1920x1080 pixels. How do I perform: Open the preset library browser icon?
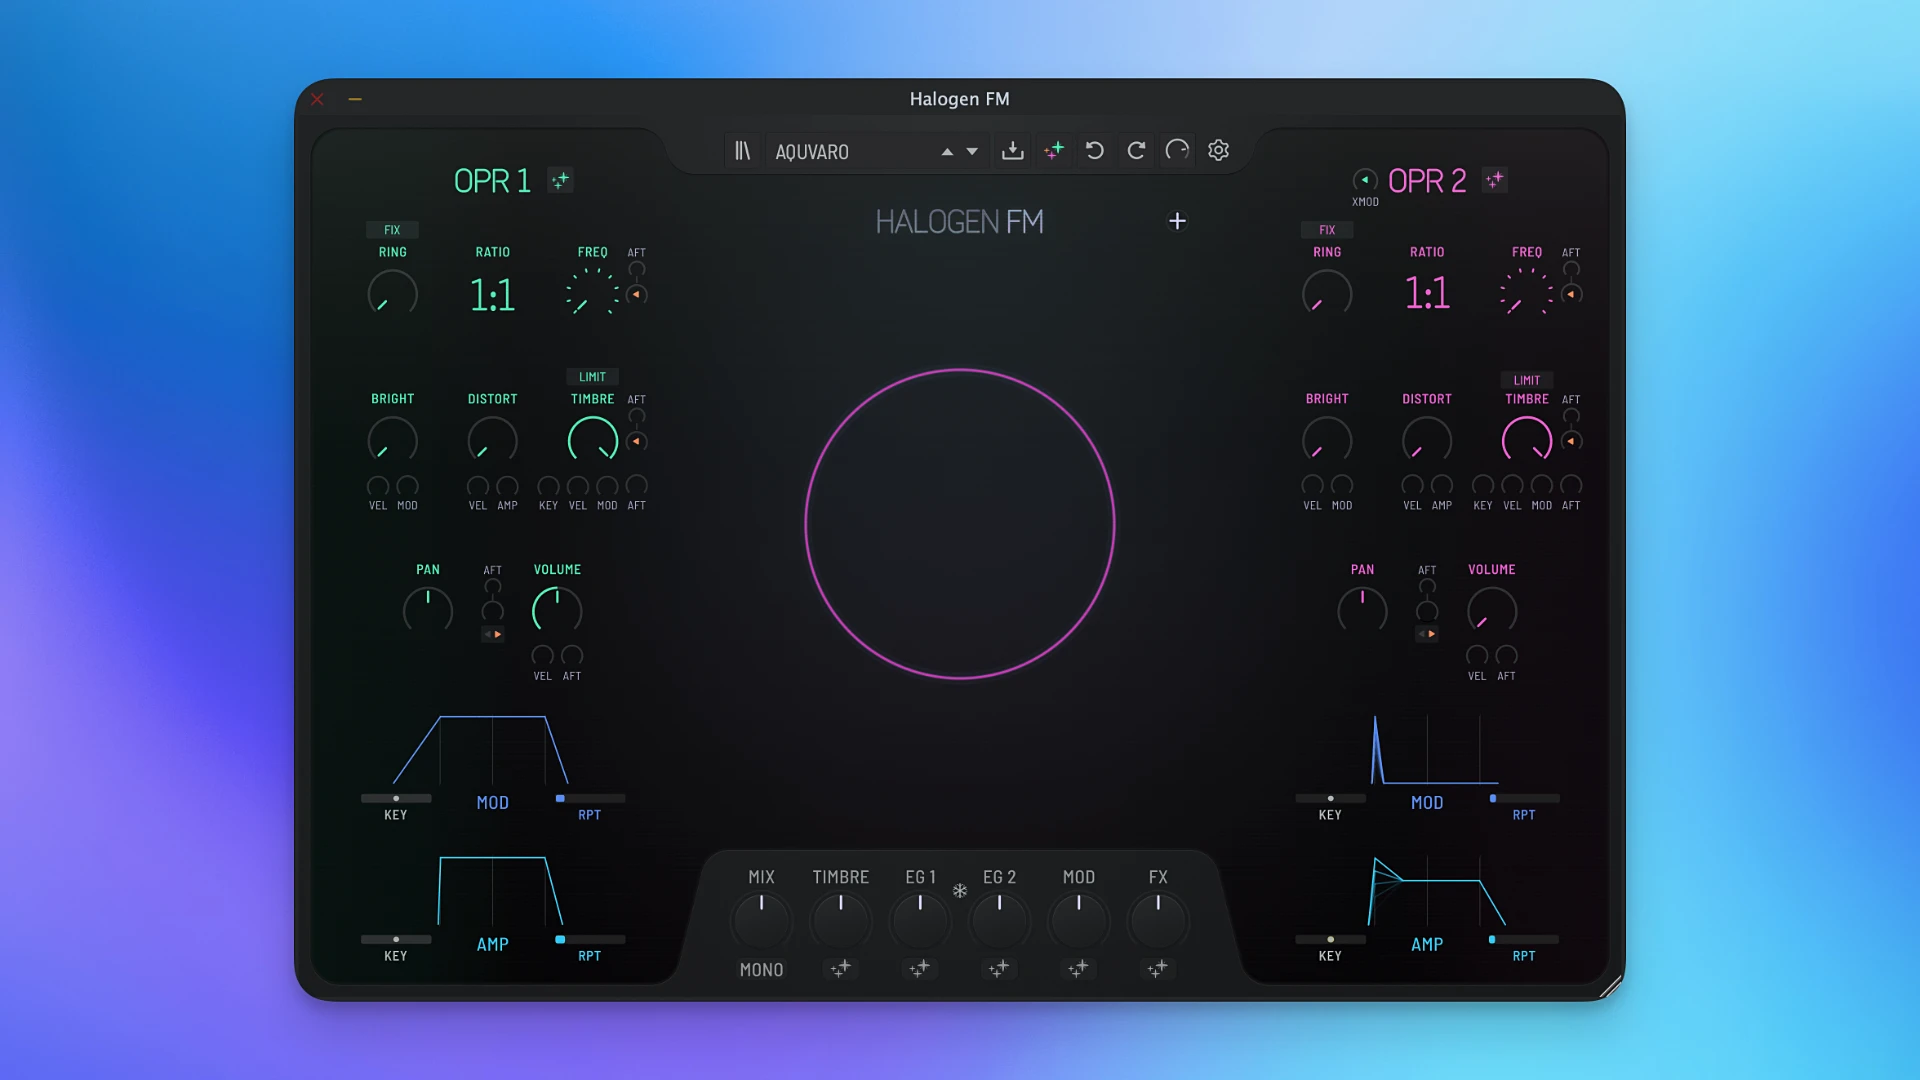pos(742,151)
